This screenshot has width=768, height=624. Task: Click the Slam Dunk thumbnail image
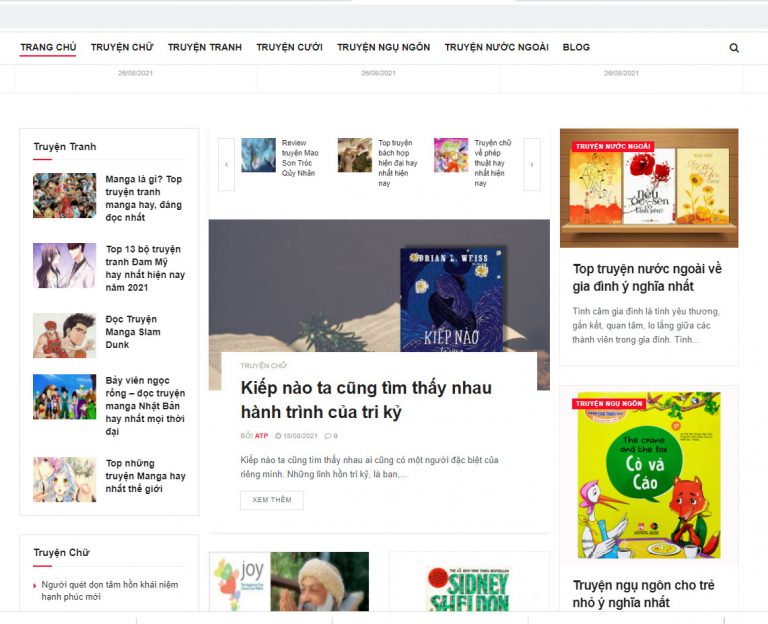[x=65, y=336]
